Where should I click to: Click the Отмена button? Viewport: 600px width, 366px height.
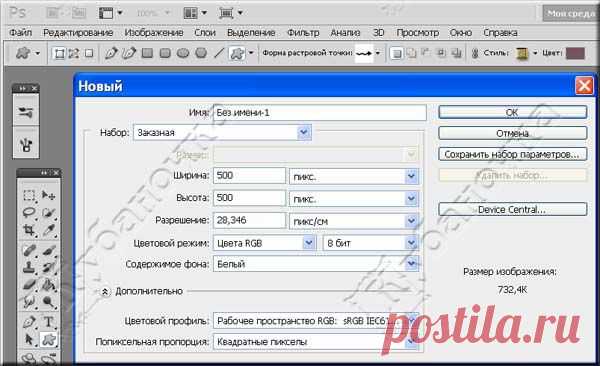pos(512,133)
